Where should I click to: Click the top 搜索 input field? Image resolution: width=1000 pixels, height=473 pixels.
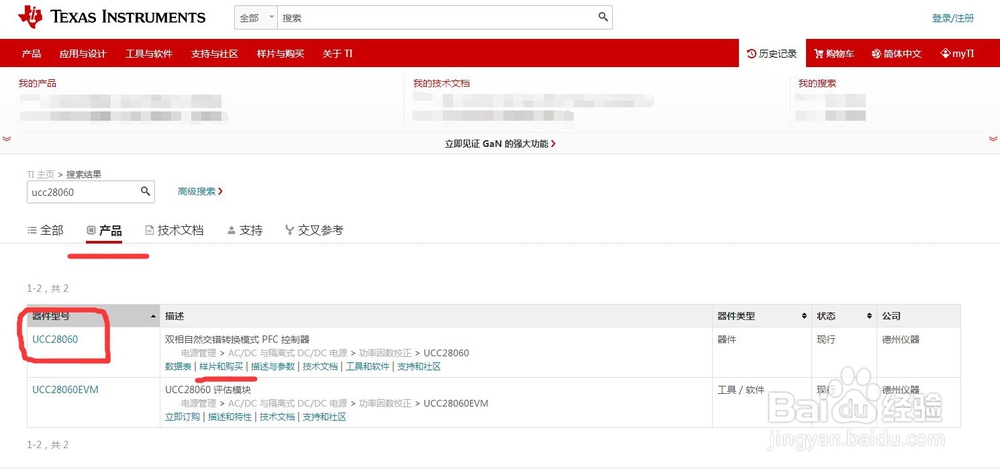click(x=437, y=18)
